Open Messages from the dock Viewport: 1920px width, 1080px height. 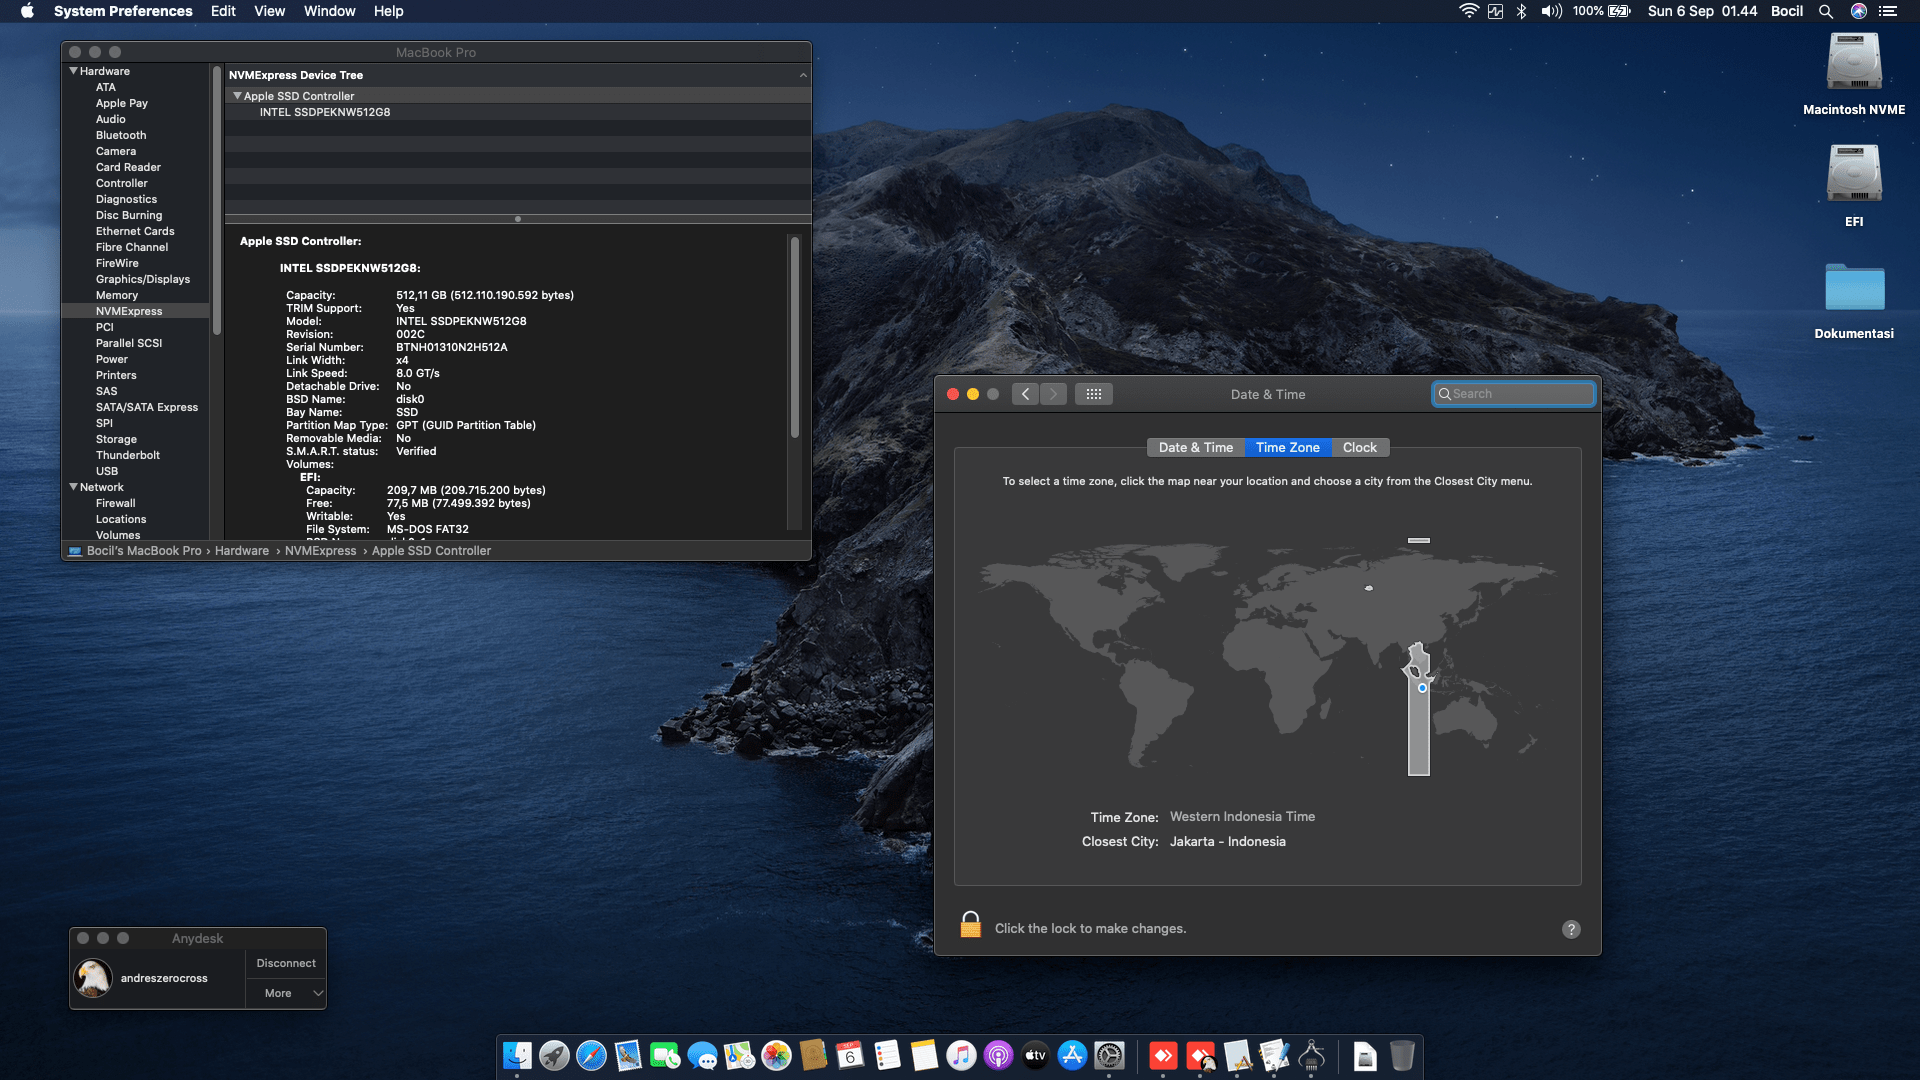(x=702, y=1056)
